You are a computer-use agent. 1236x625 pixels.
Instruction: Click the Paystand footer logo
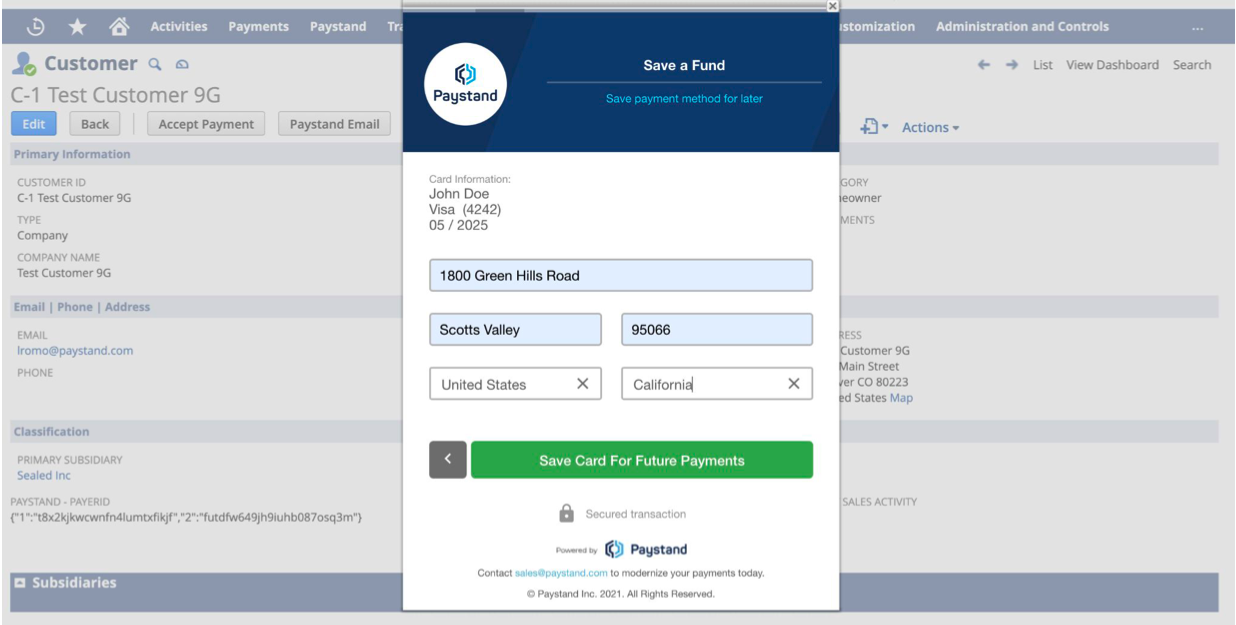pyautogui.click(x=646, y=549)
